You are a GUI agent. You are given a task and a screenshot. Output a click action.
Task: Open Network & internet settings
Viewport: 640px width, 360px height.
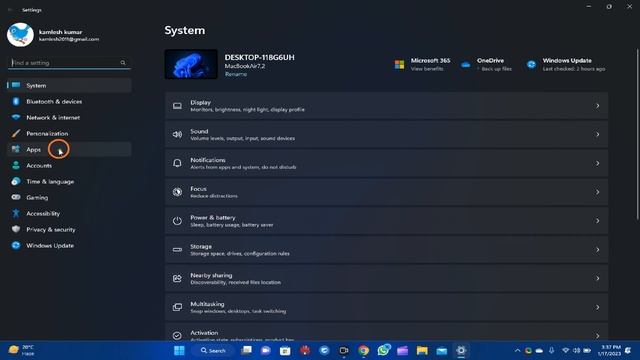coord(69,117)
